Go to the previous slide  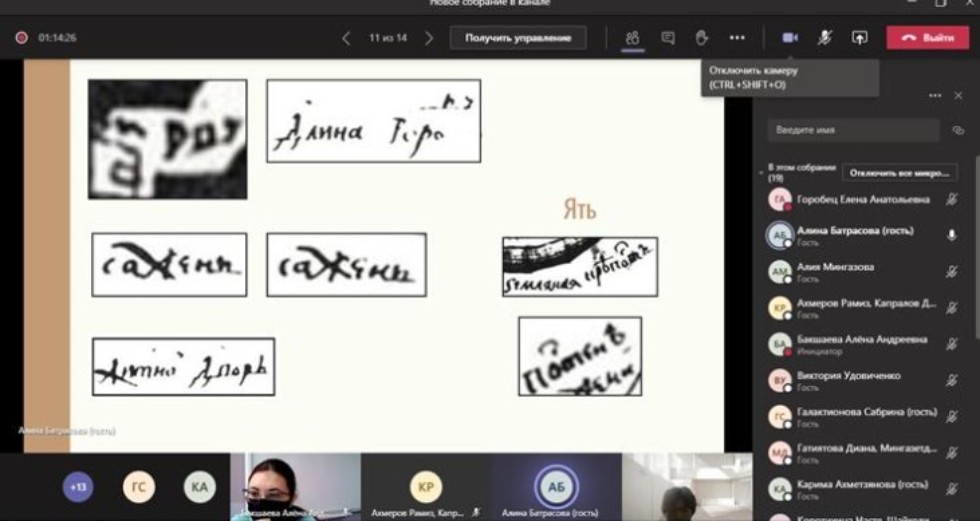pos(347,38)
